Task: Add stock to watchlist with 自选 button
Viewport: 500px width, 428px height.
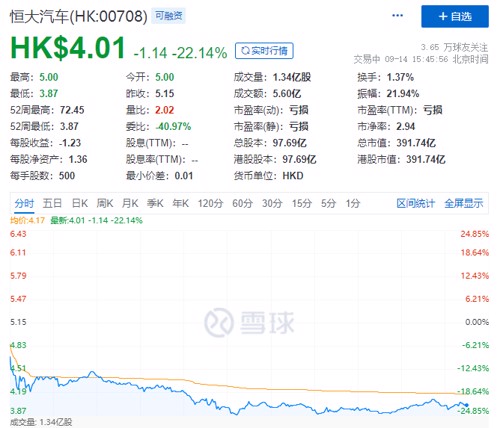Action: tap(455, 16)
